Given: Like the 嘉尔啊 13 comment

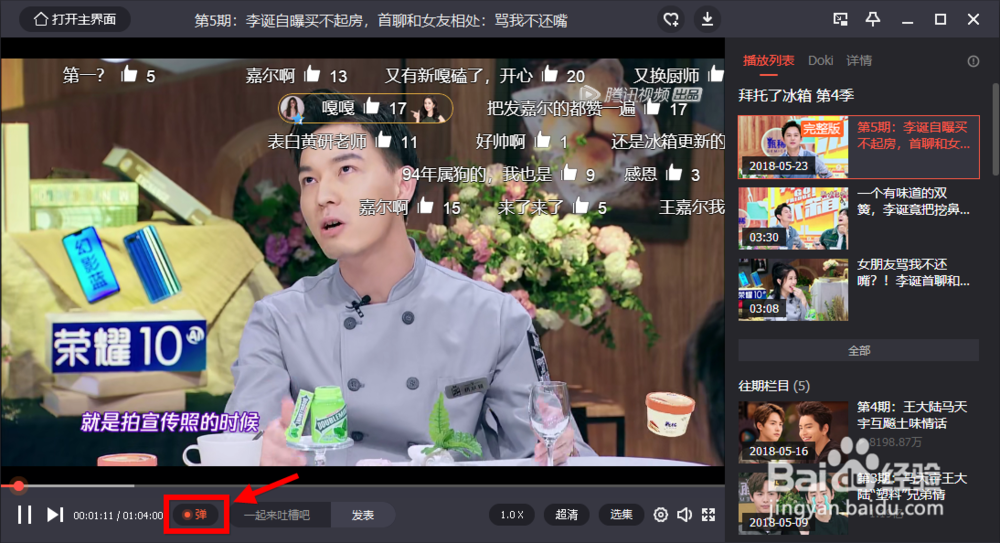Looking at the screenshot, I should pos(312,74).
